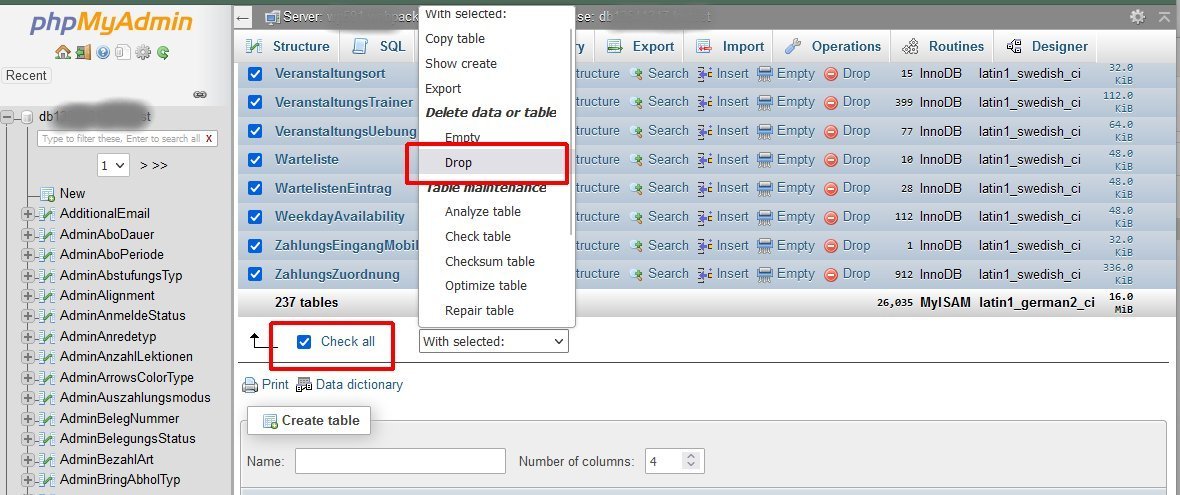Viewport: 1180px width, 495px height.
Task: Switch to the Operations tab
Action: tap(835, 46)
